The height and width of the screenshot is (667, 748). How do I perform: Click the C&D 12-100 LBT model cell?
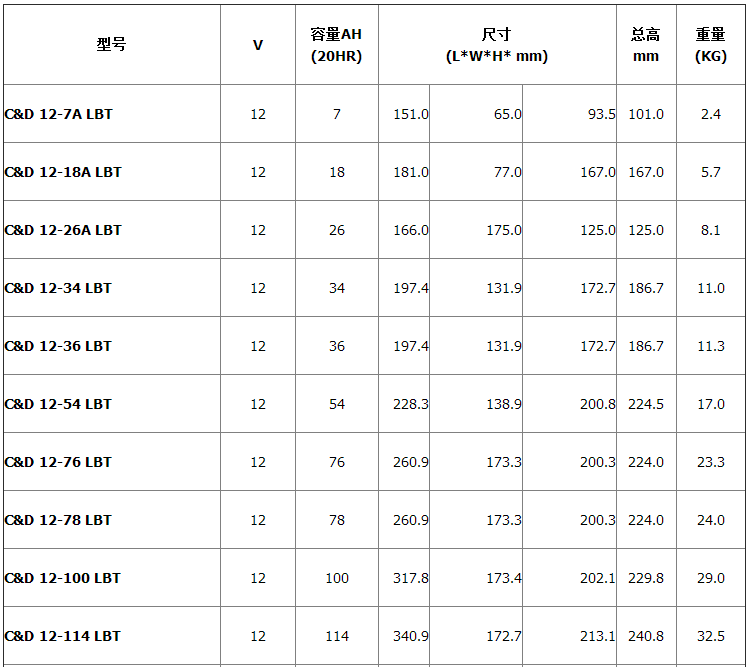[x=62, y=578]
